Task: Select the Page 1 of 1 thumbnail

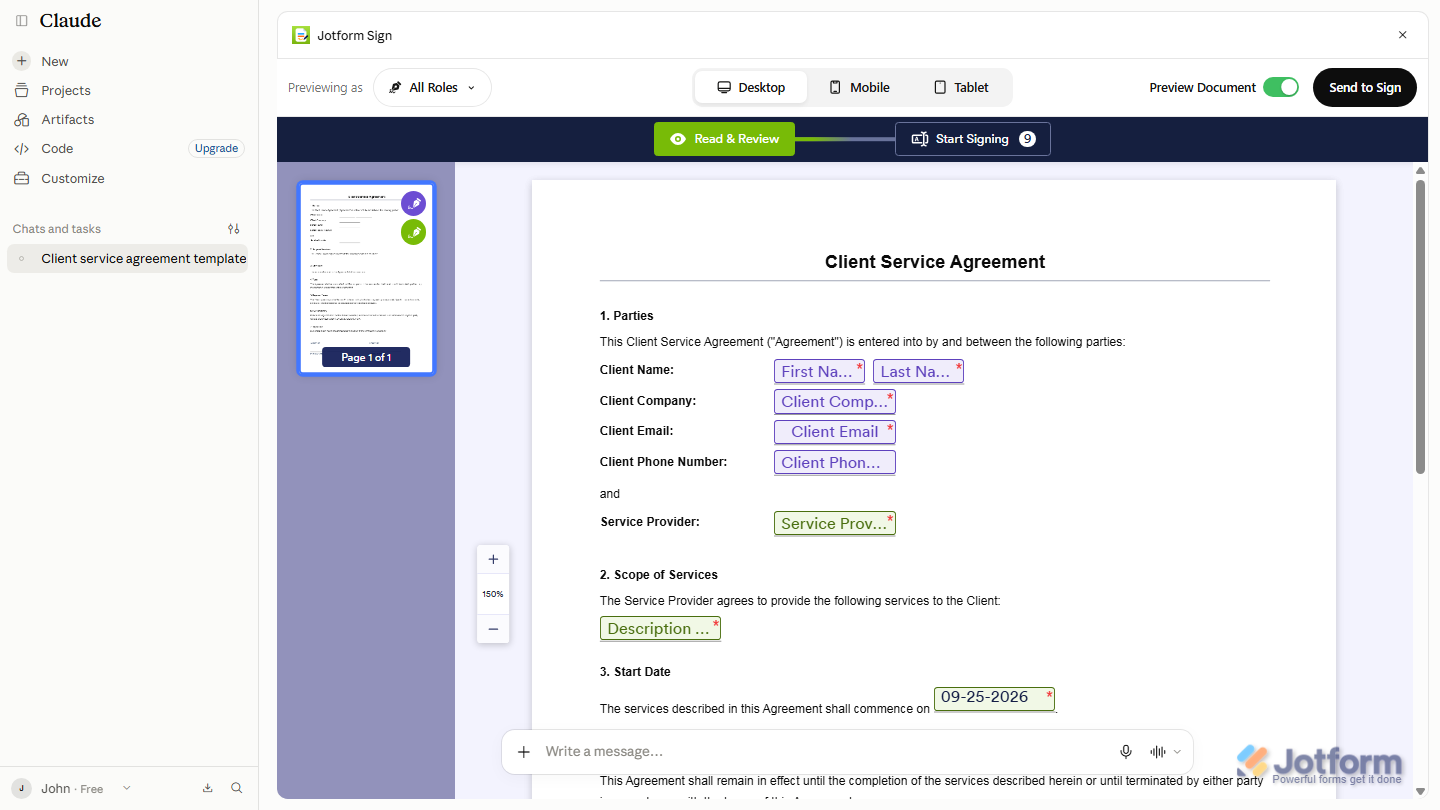Action: coord(366,278)
